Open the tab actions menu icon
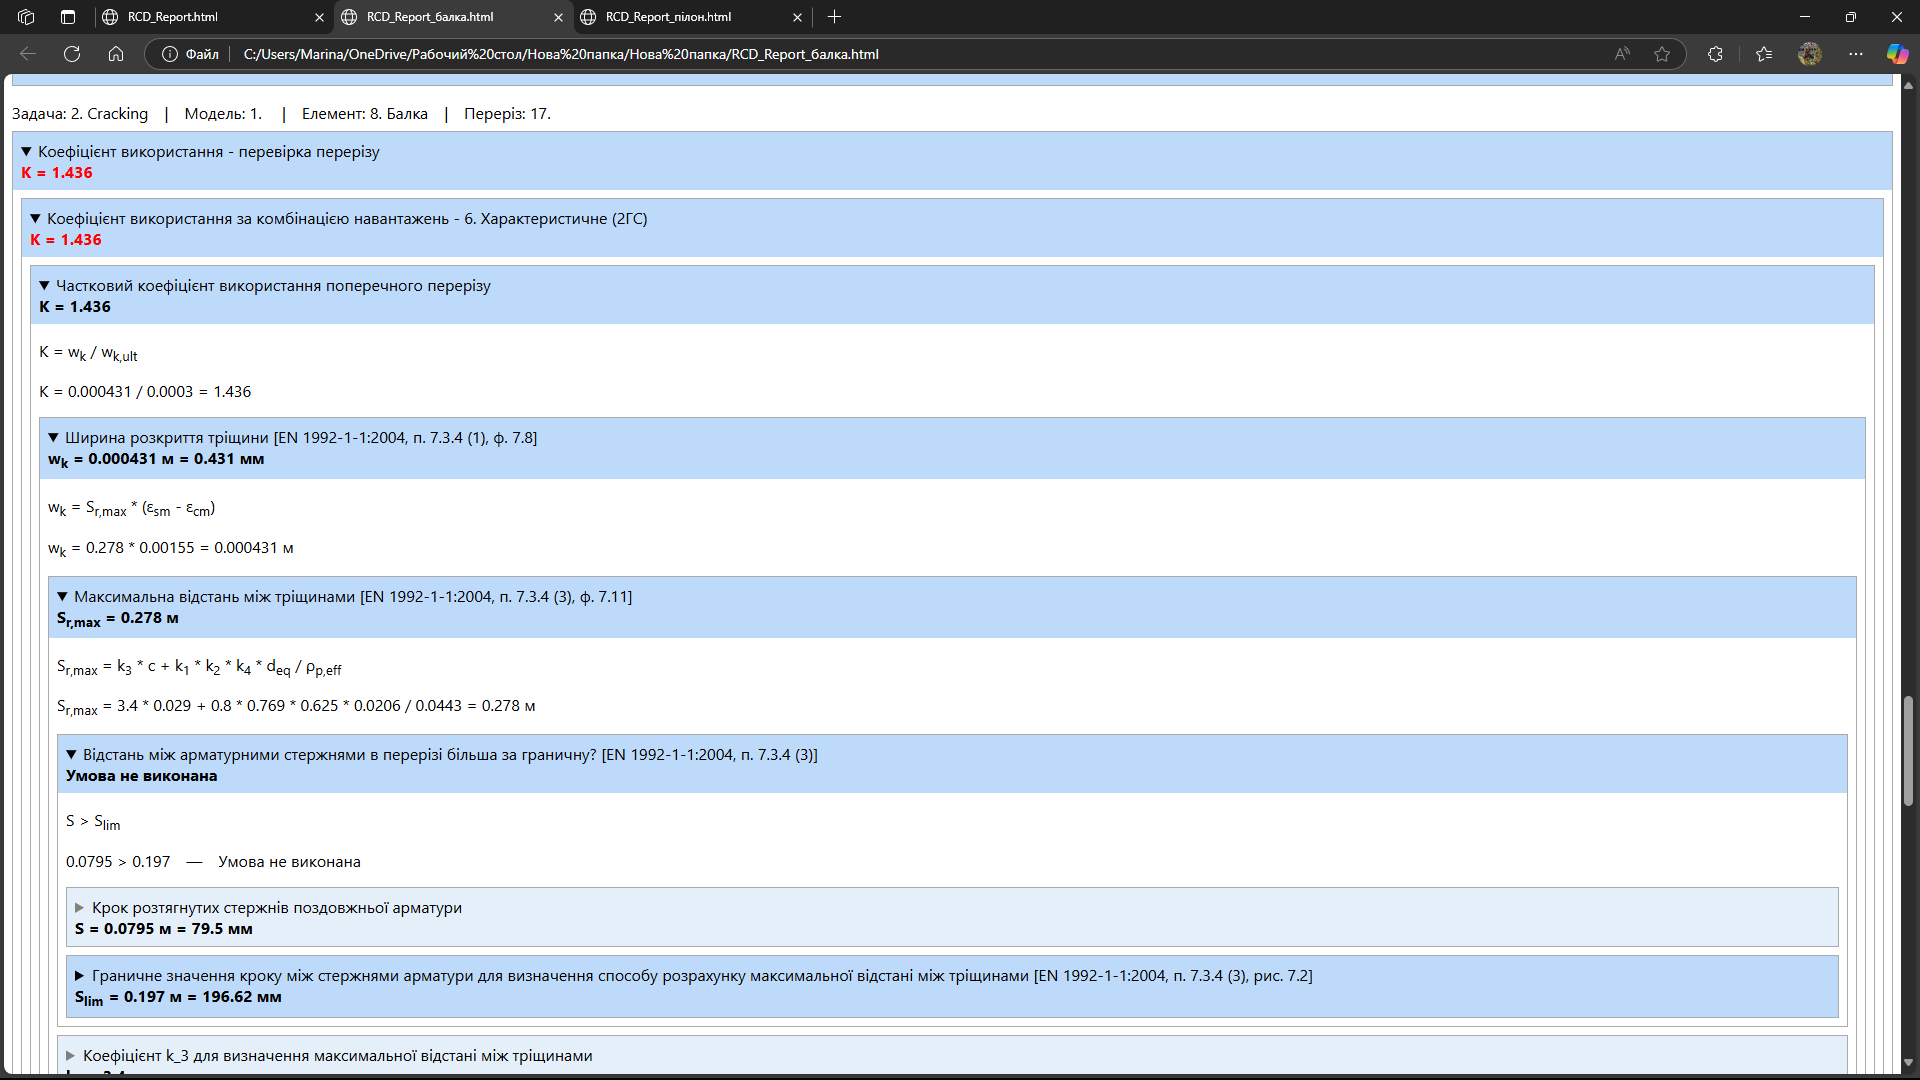The height and width of the screenshot is (1080, 1920). click(68, 17)
